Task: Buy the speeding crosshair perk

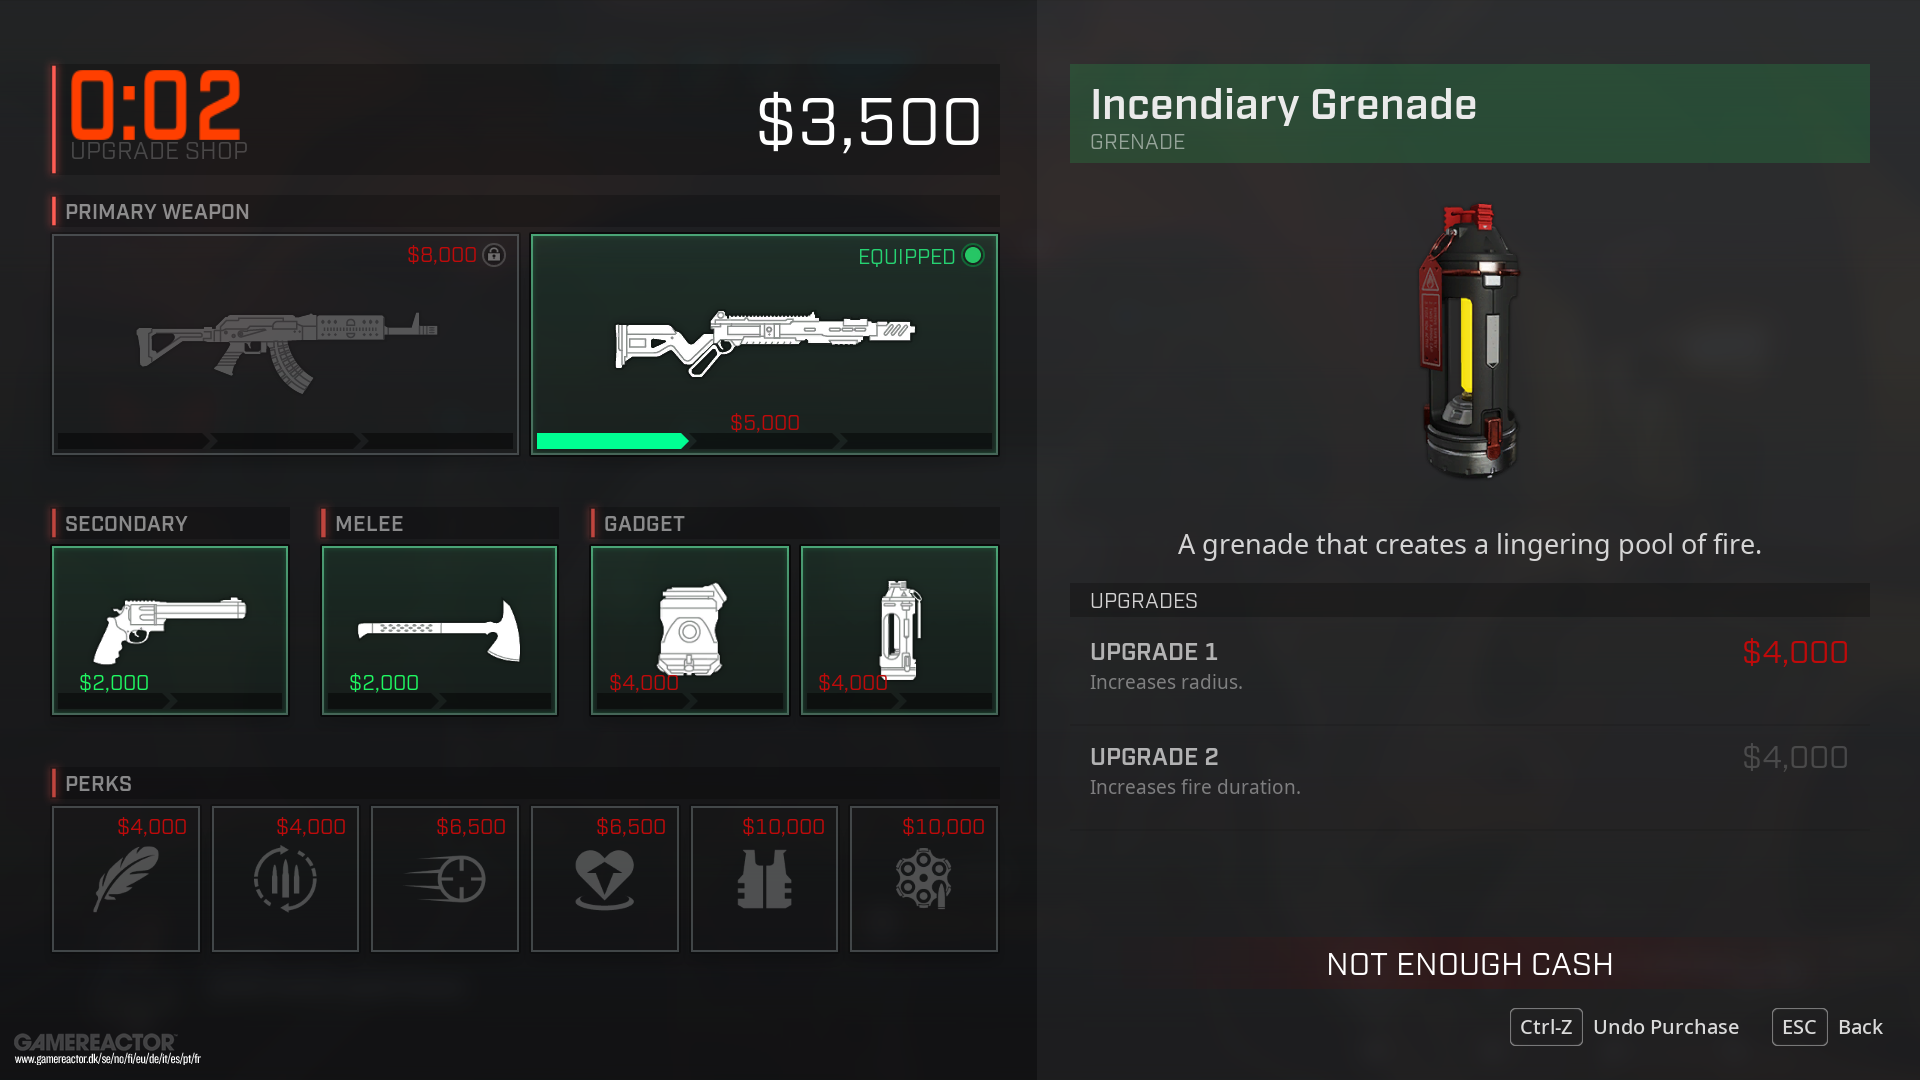Action: point(445,878)
